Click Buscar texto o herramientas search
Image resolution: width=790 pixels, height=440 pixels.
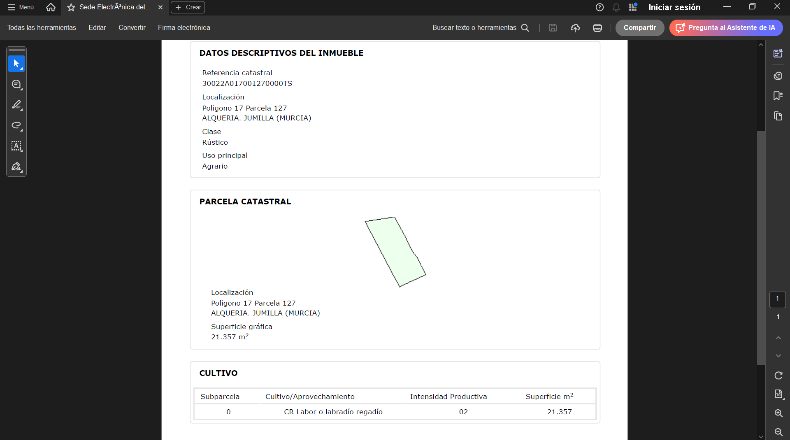pos(481,28)
